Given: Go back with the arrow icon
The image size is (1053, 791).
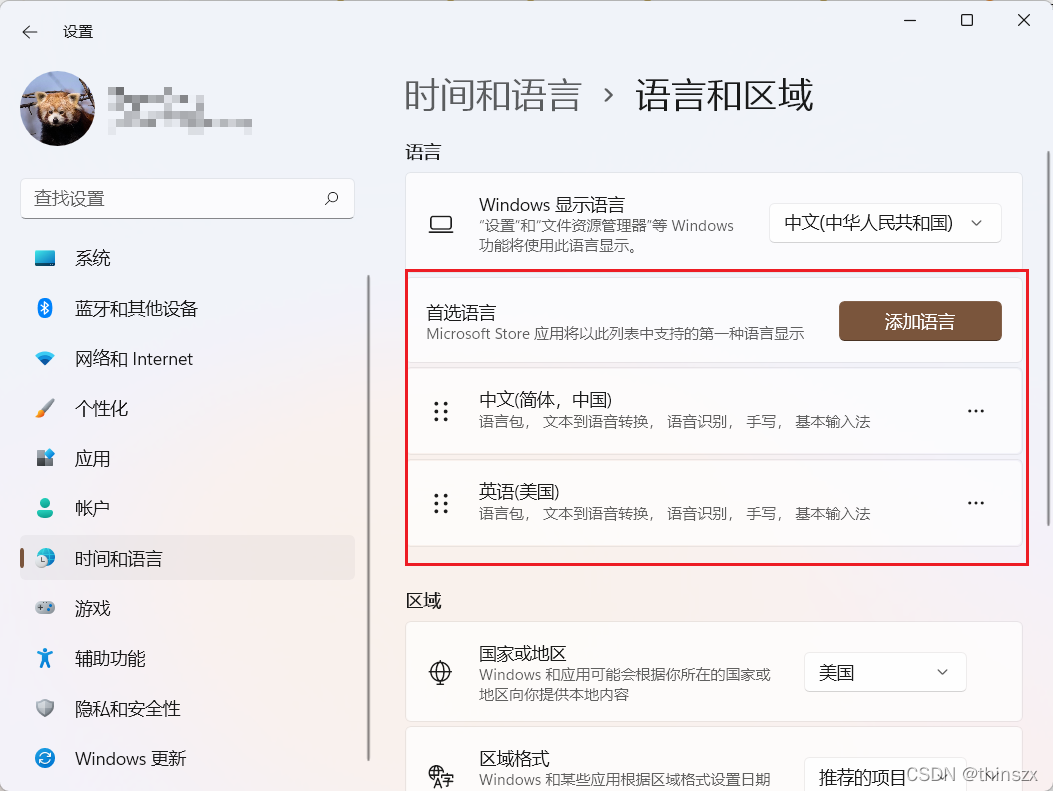Looking at the screenshot, I should (30, 32).
